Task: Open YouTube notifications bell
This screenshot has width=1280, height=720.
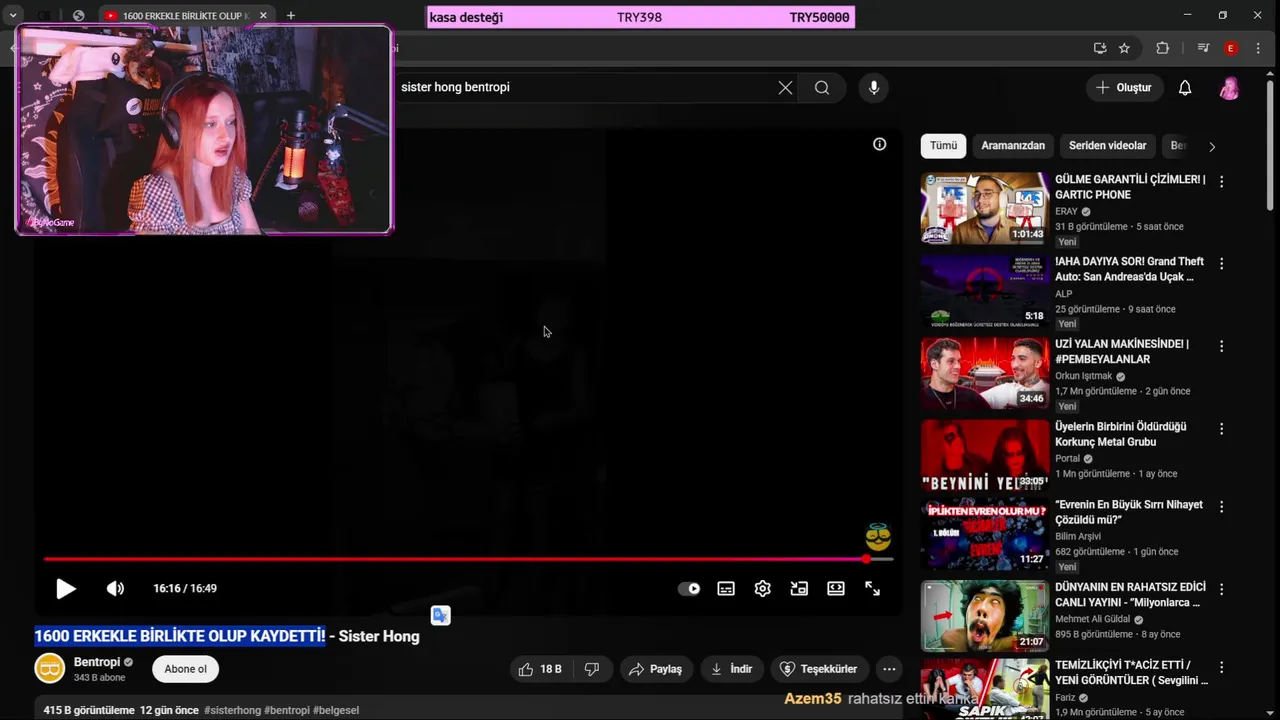Action: (x=1185, y=88)
